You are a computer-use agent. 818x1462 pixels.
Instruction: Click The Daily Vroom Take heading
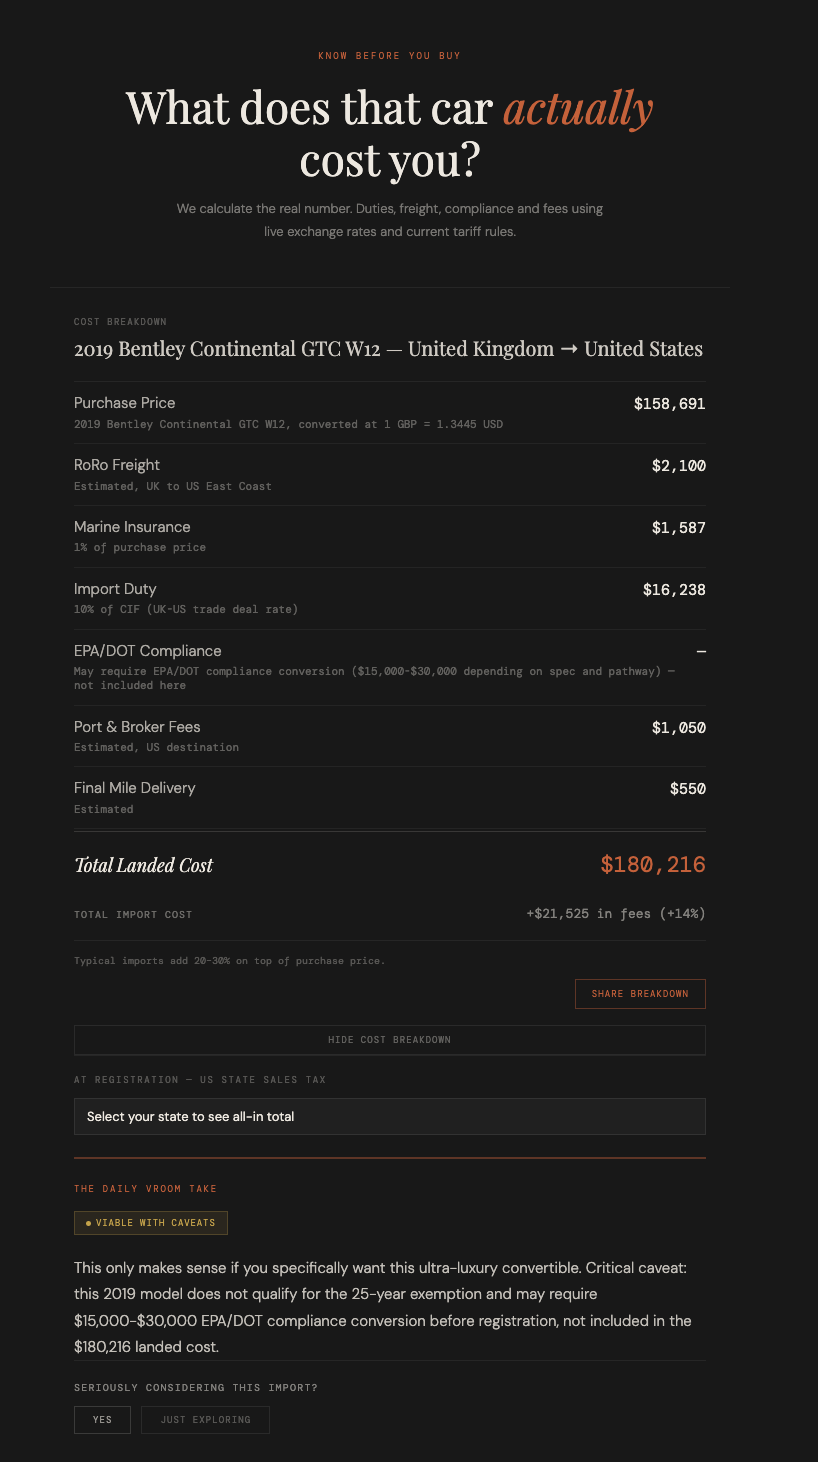click(x=145, y=1189)
